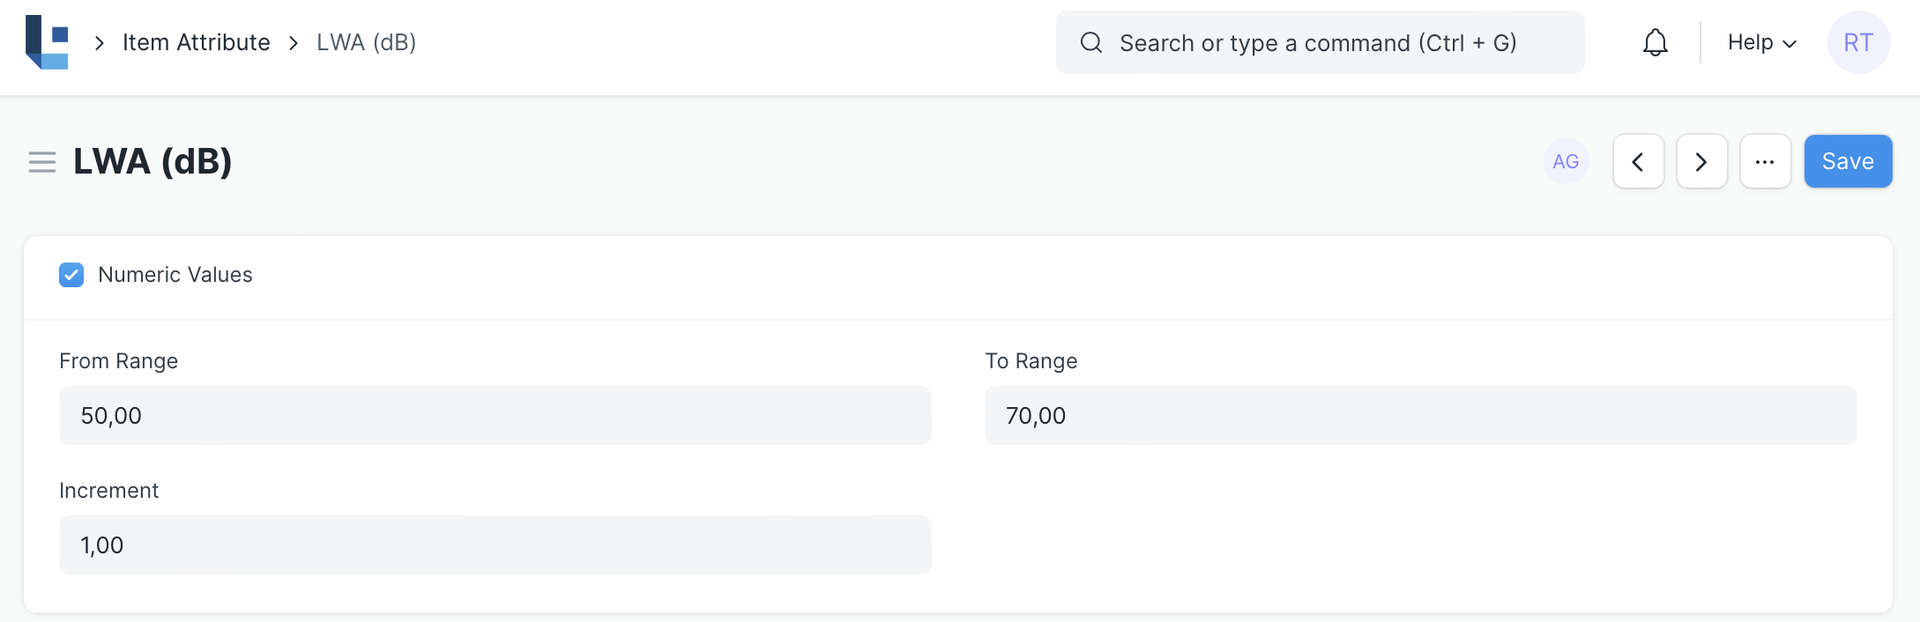Image resolution: width=1920 pixels, height=622 pixels.
Task: Click the search magnifier icon
Action: pos(1091,43)
